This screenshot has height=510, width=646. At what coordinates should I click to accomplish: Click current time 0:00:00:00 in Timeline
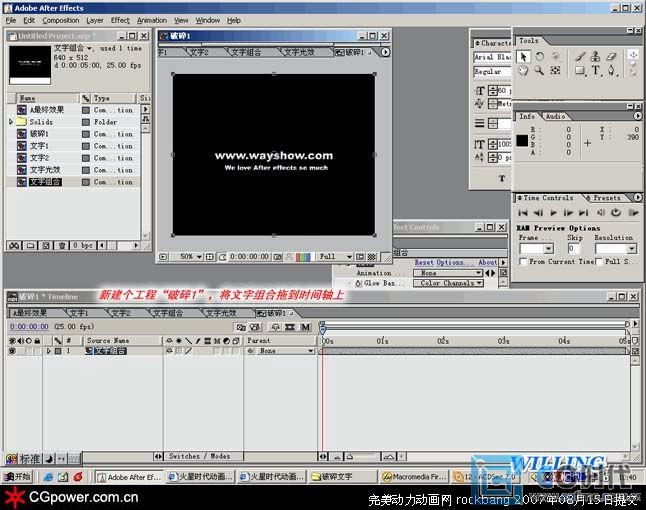[x=29, y=327]
